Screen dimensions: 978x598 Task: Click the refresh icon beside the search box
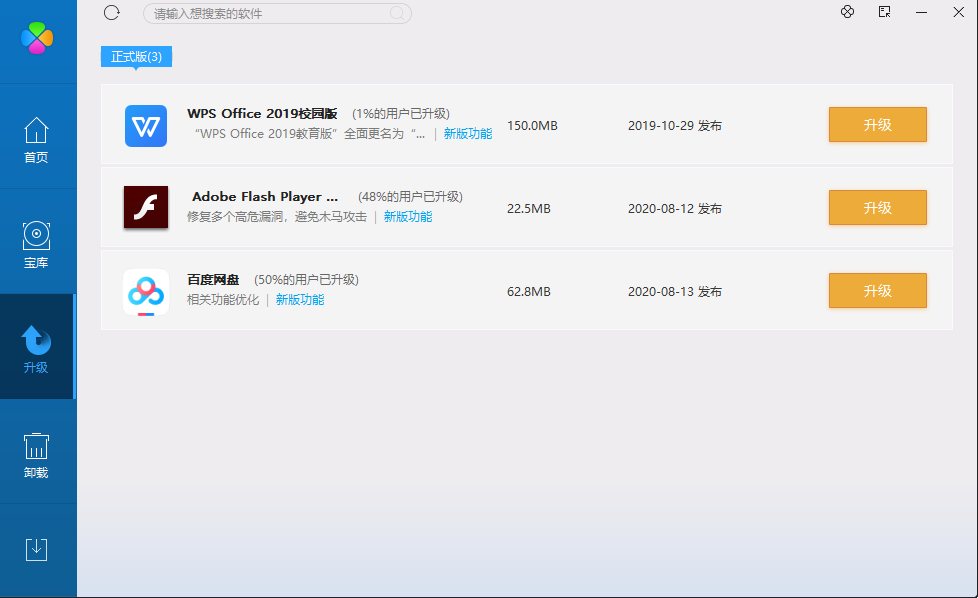[x=112, y=12]
